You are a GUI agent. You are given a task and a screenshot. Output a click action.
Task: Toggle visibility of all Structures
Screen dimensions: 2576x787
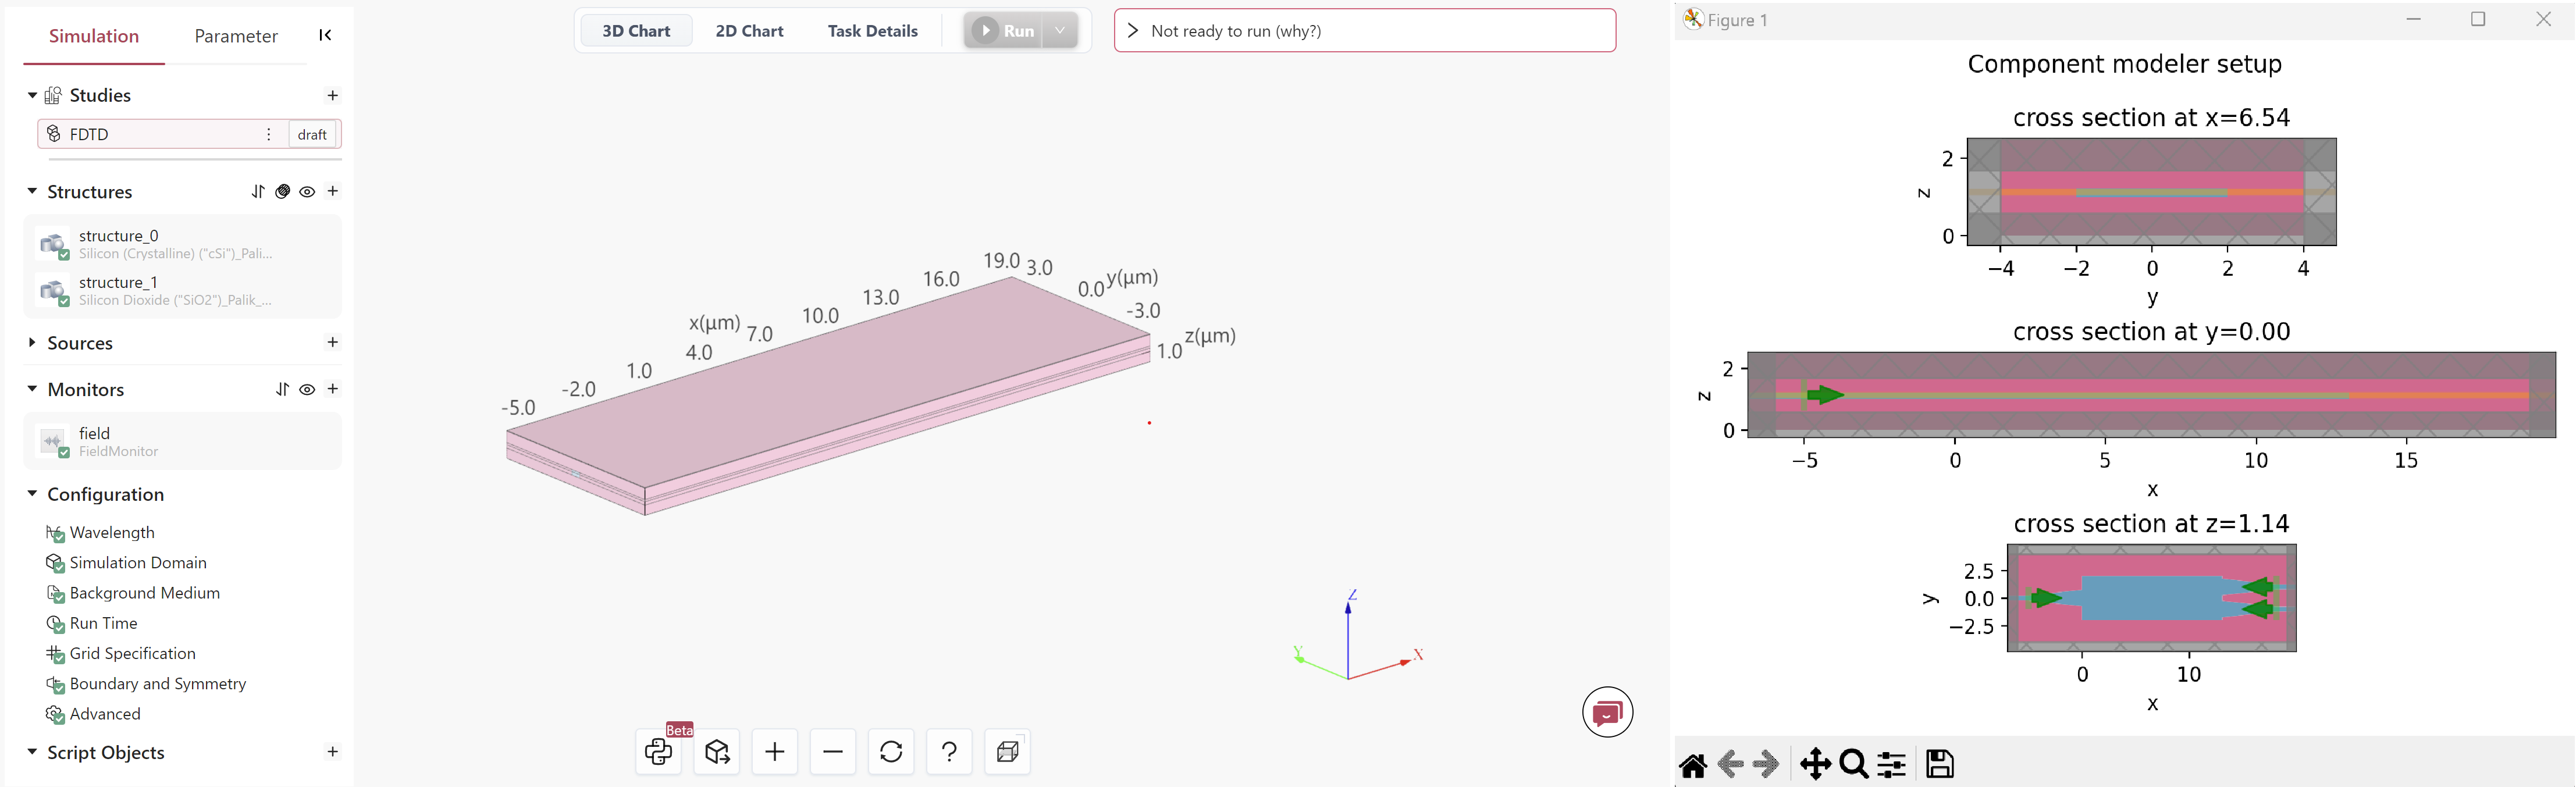tap(308, 192)
